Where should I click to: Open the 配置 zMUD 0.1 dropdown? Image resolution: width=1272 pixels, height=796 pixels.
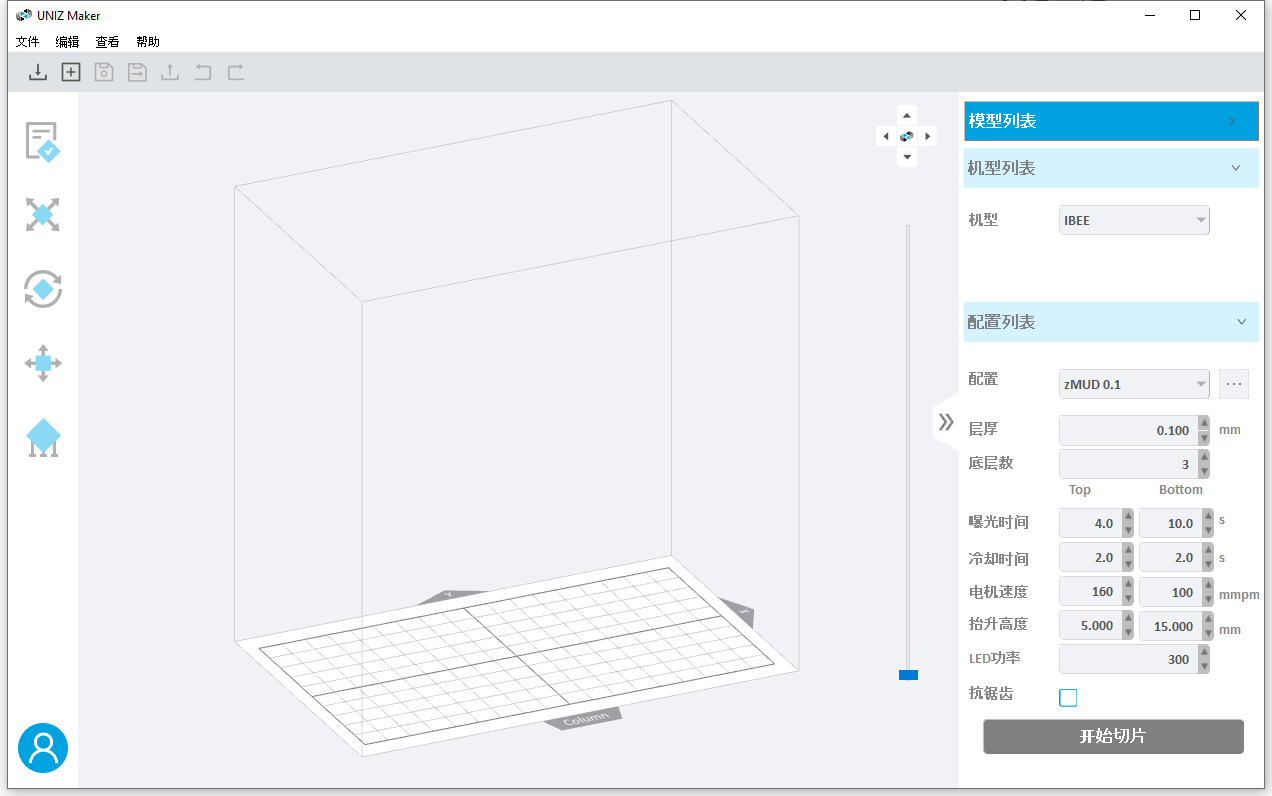[1134, 384]
